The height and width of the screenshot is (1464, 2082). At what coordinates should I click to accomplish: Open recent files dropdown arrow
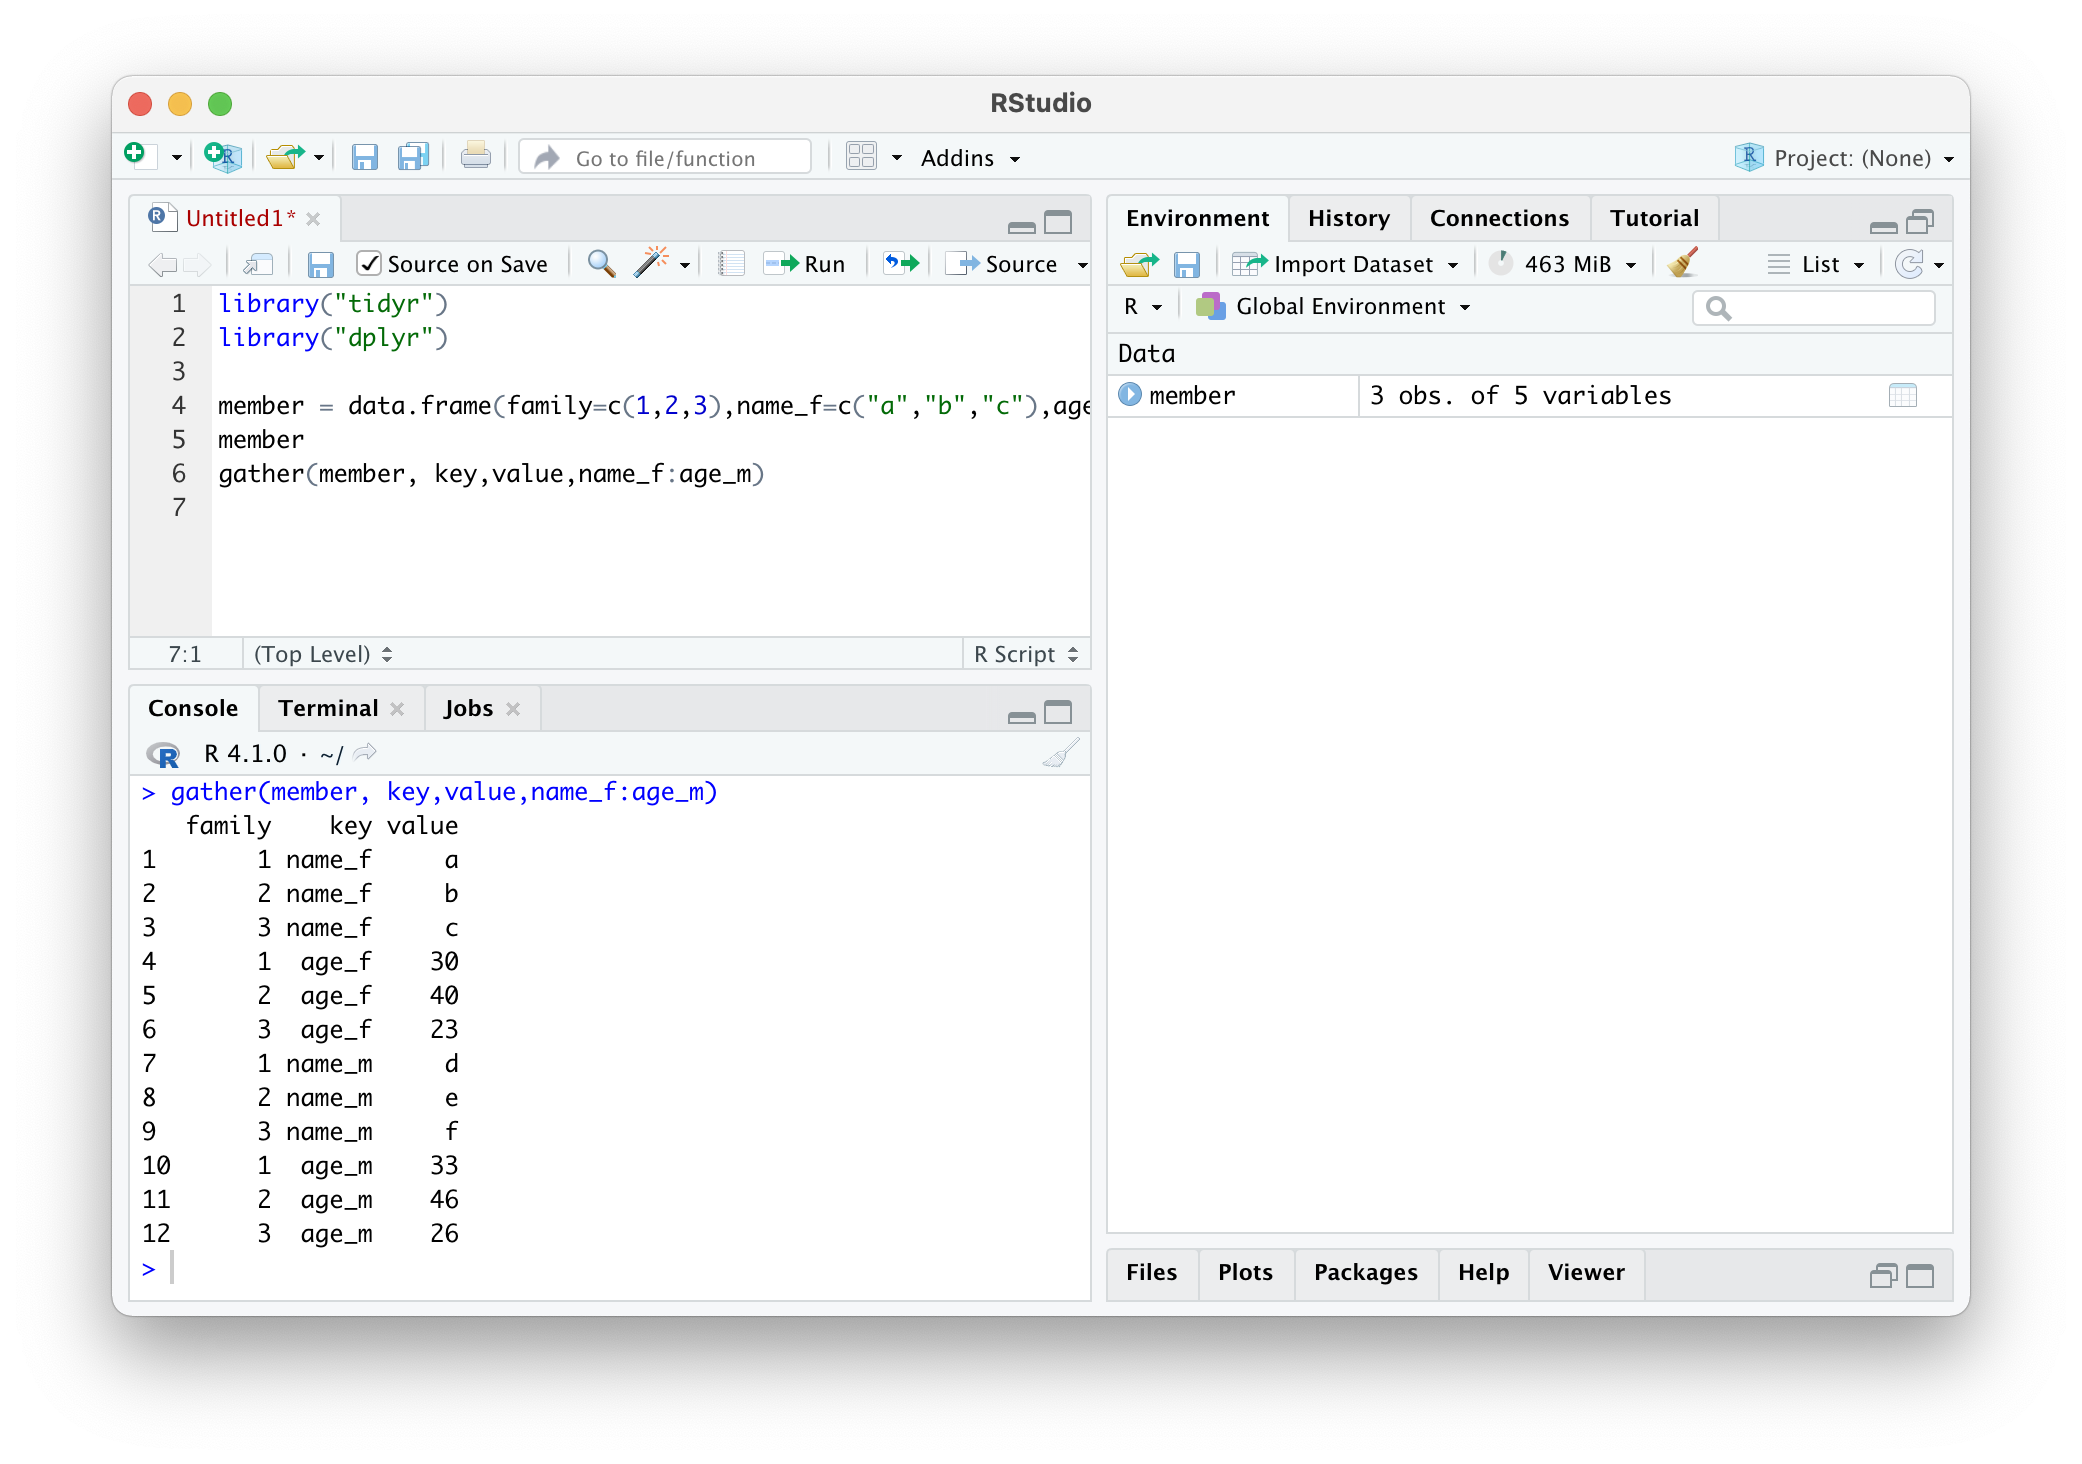tap(319, 158)
